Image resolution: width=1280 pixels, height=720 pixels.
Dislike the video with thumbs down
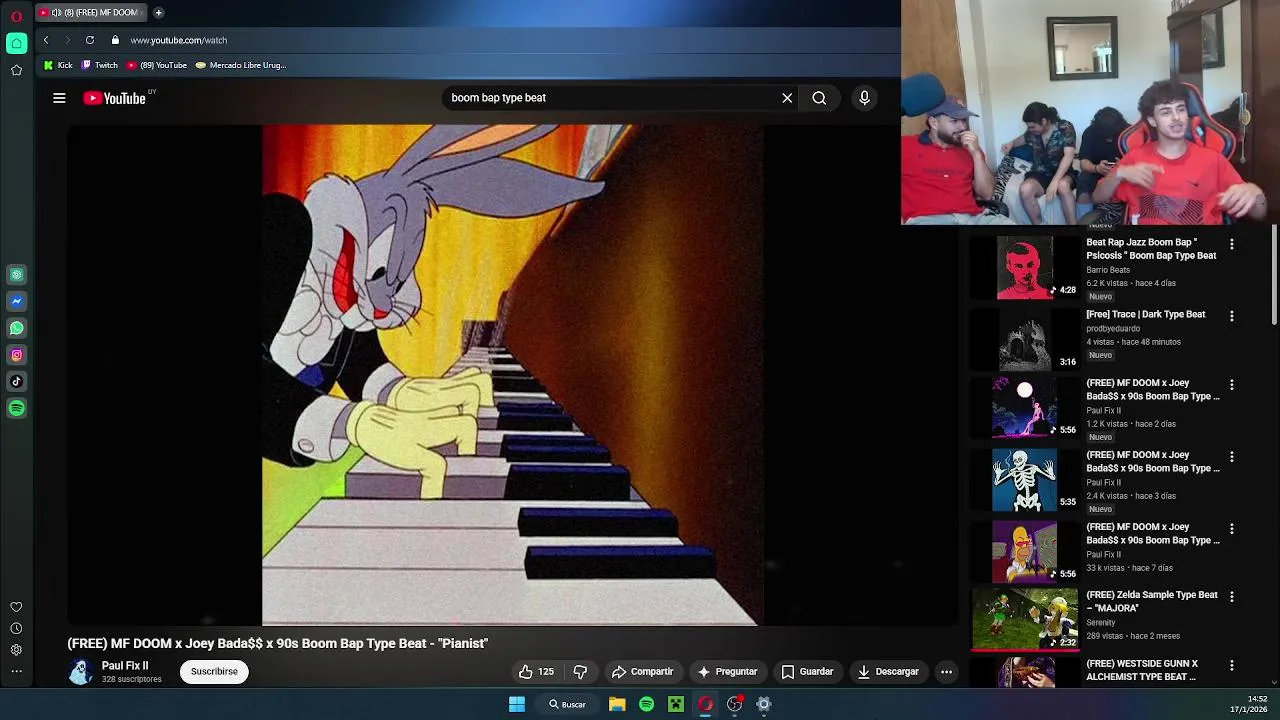pos(580,672)
